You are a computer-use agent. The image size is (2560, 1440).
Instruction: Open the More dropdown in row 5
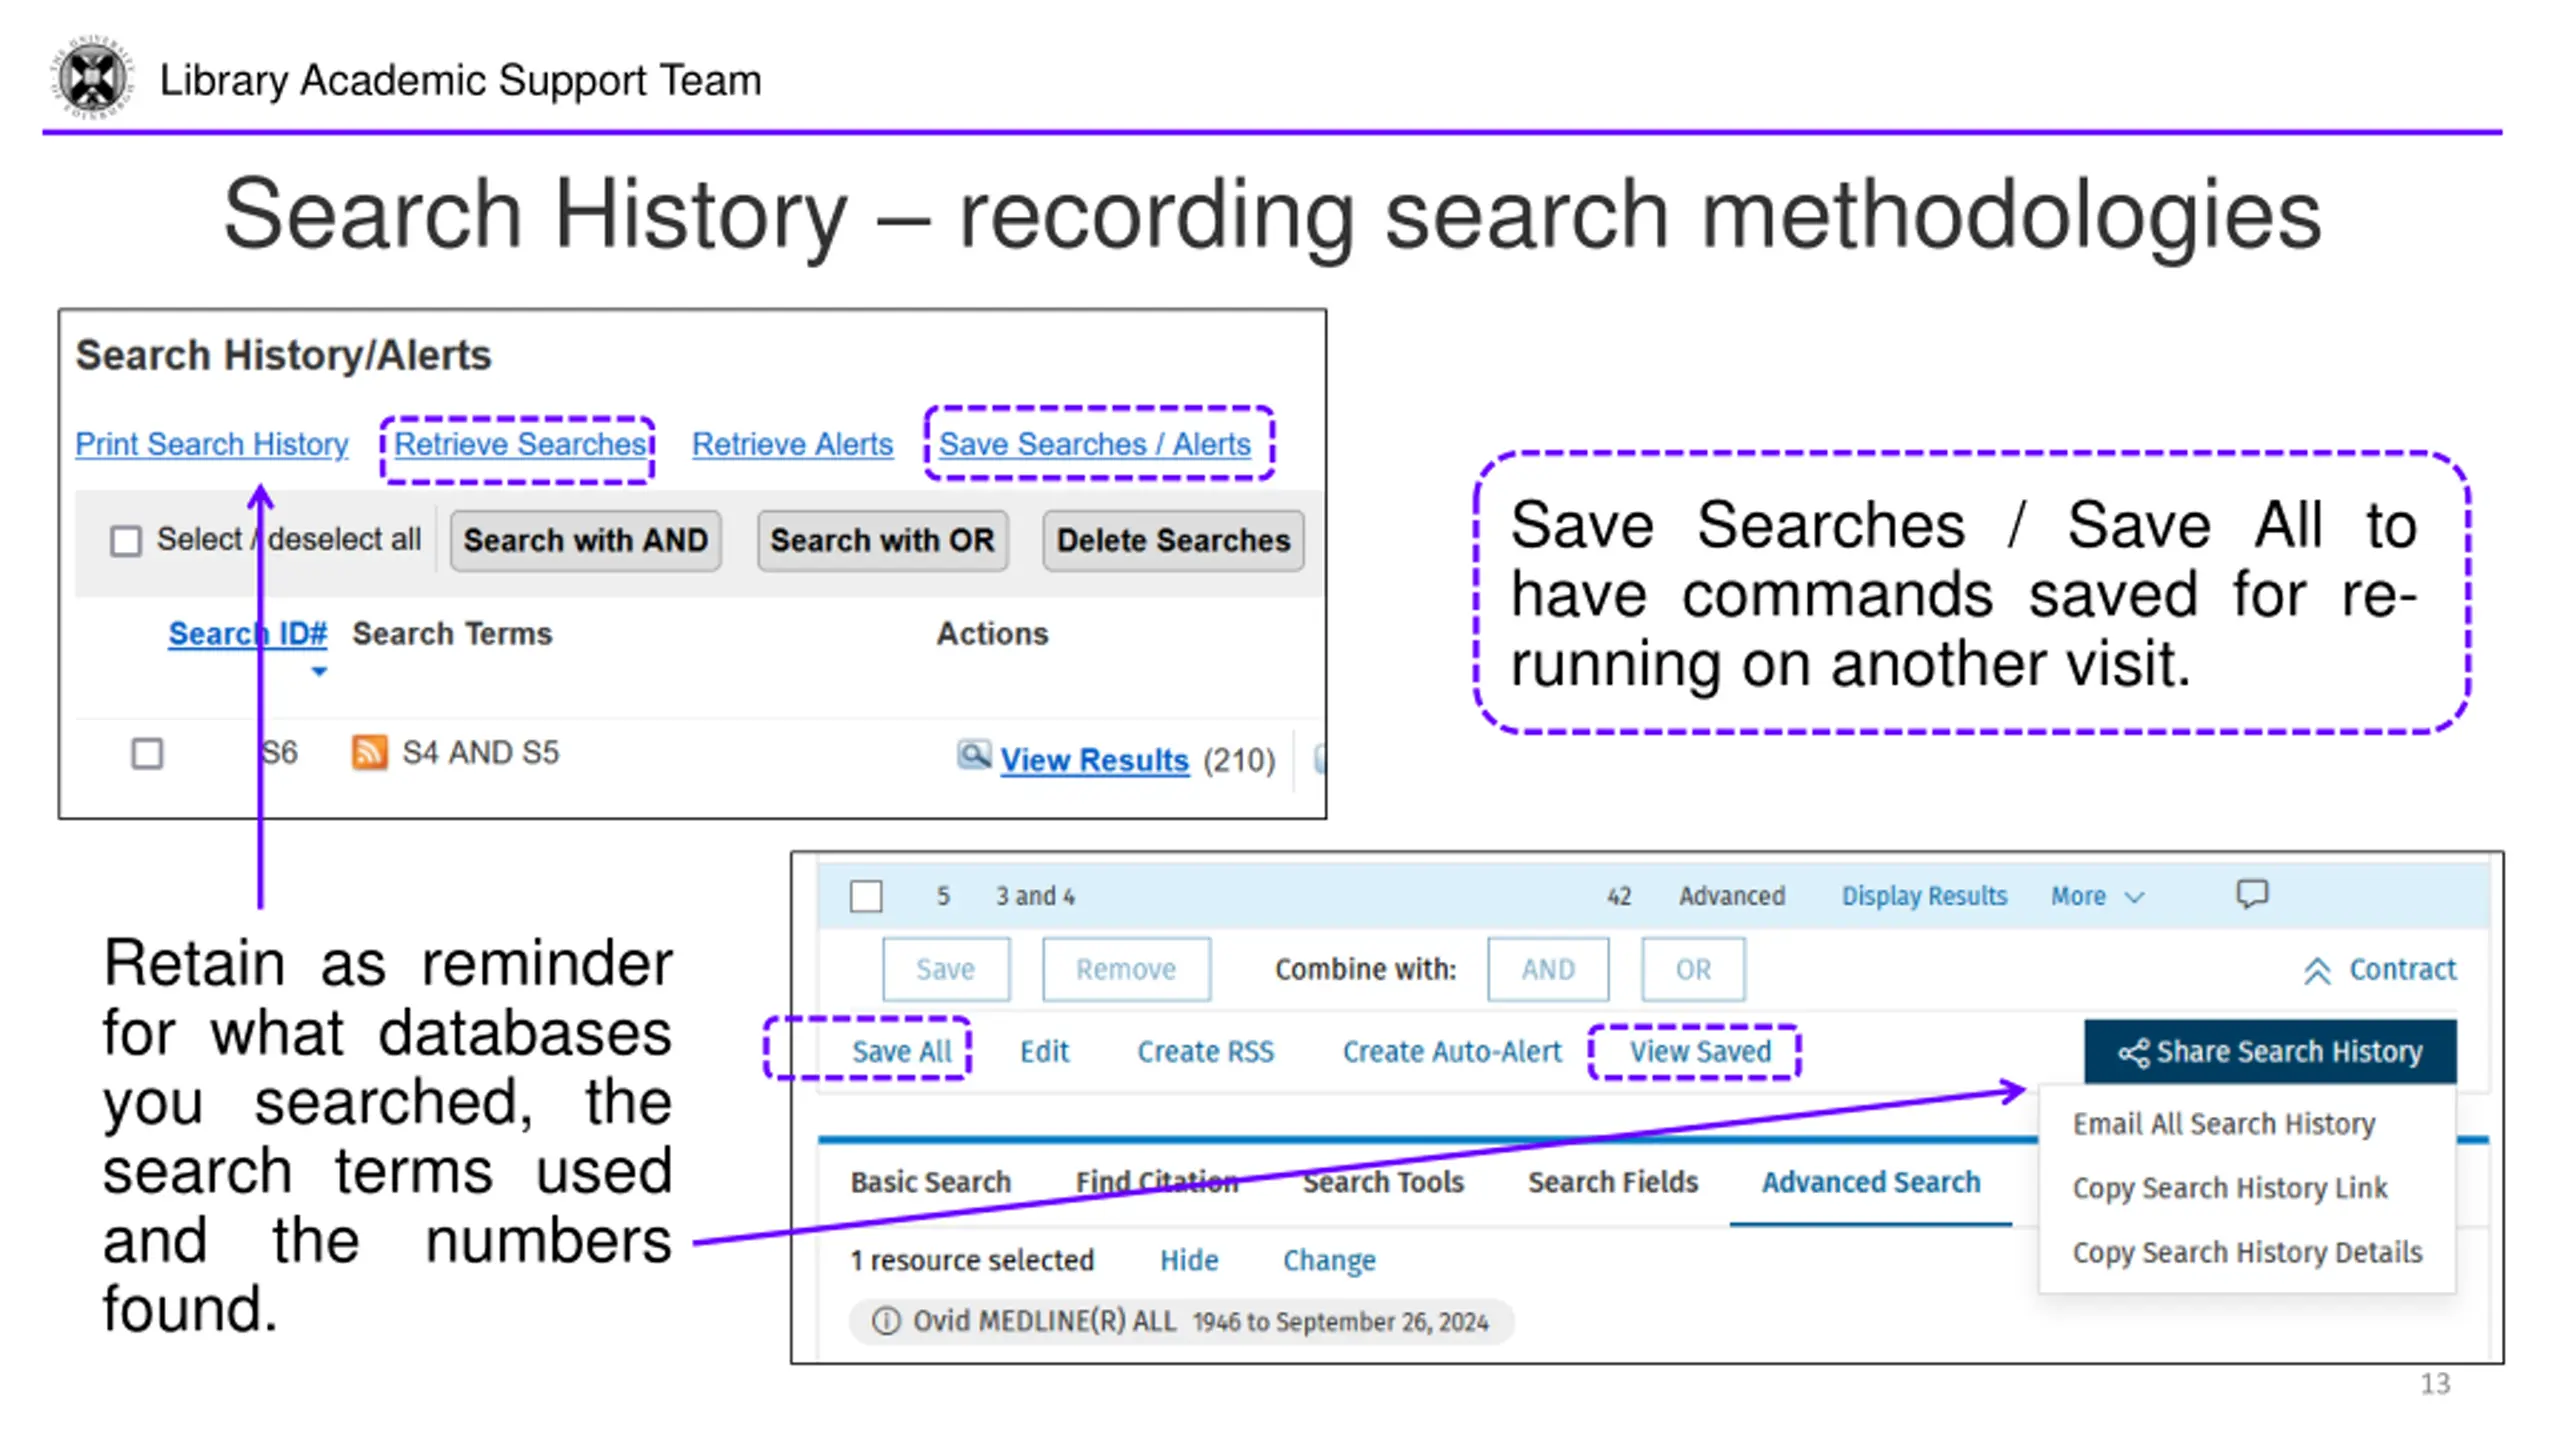(x=2097, y=896)
